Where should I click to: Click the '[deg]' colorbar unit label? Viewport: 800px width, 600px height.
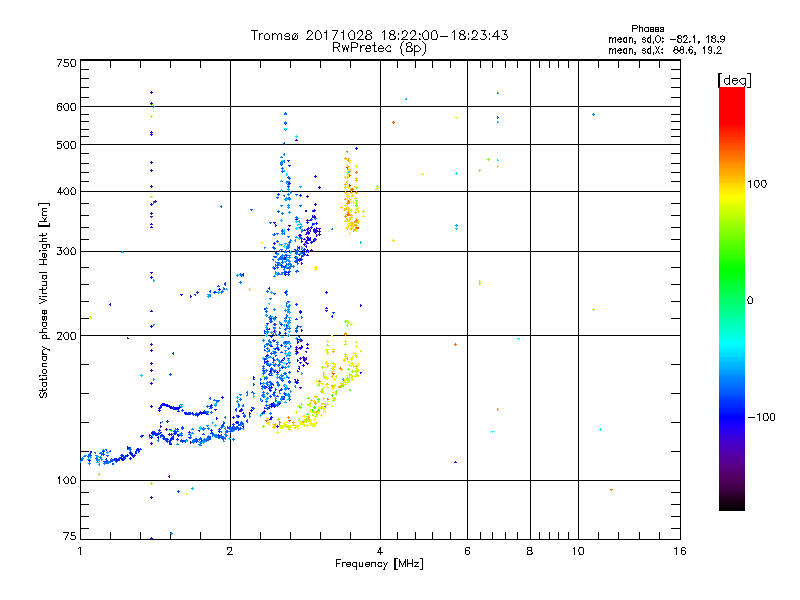(x=734, y=80)
